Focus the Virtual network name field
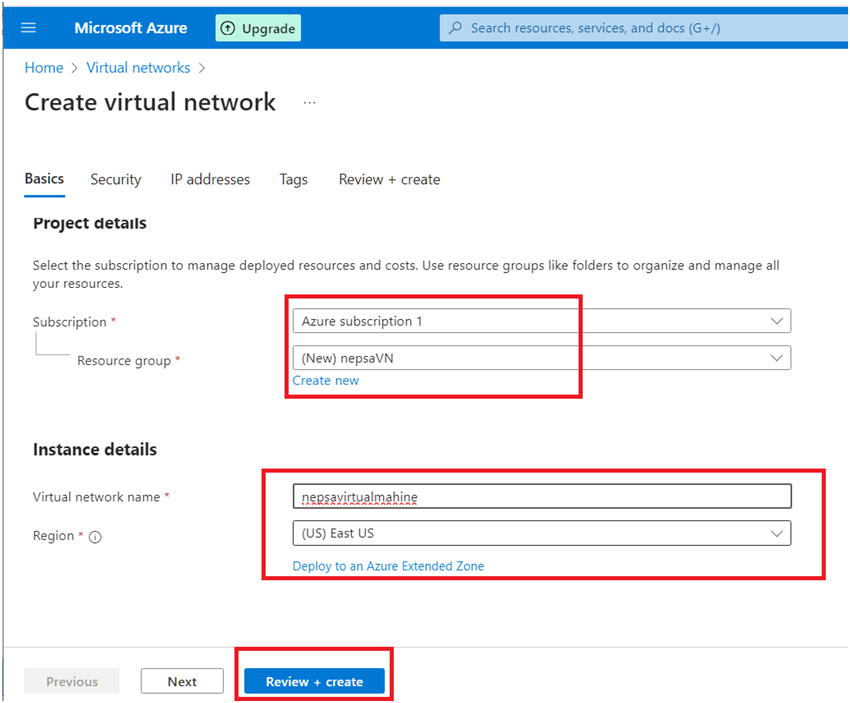Image resolution: width=850 pixels, height=703 pixels. [541, 496]
